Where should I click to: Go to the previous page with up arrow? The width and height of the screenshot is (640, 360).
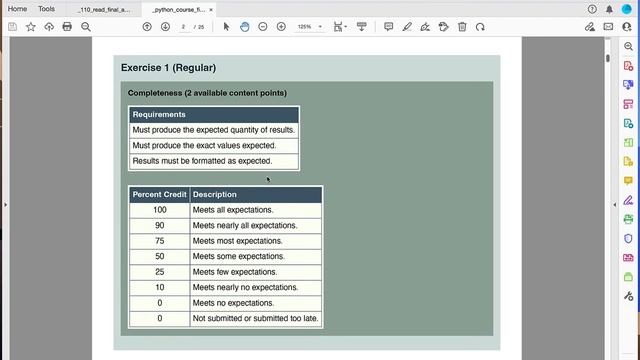[147, 27]
